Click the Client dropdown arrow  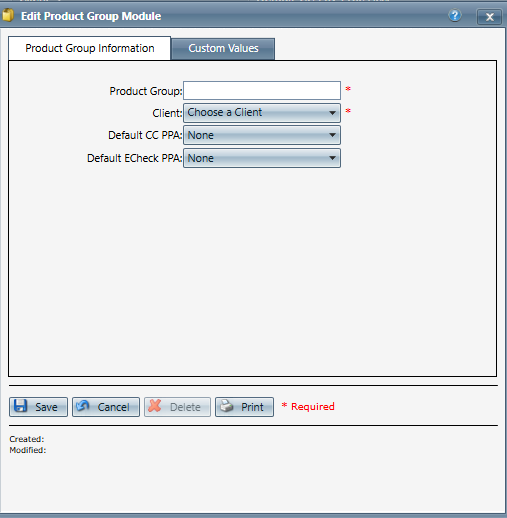(332, 113)
